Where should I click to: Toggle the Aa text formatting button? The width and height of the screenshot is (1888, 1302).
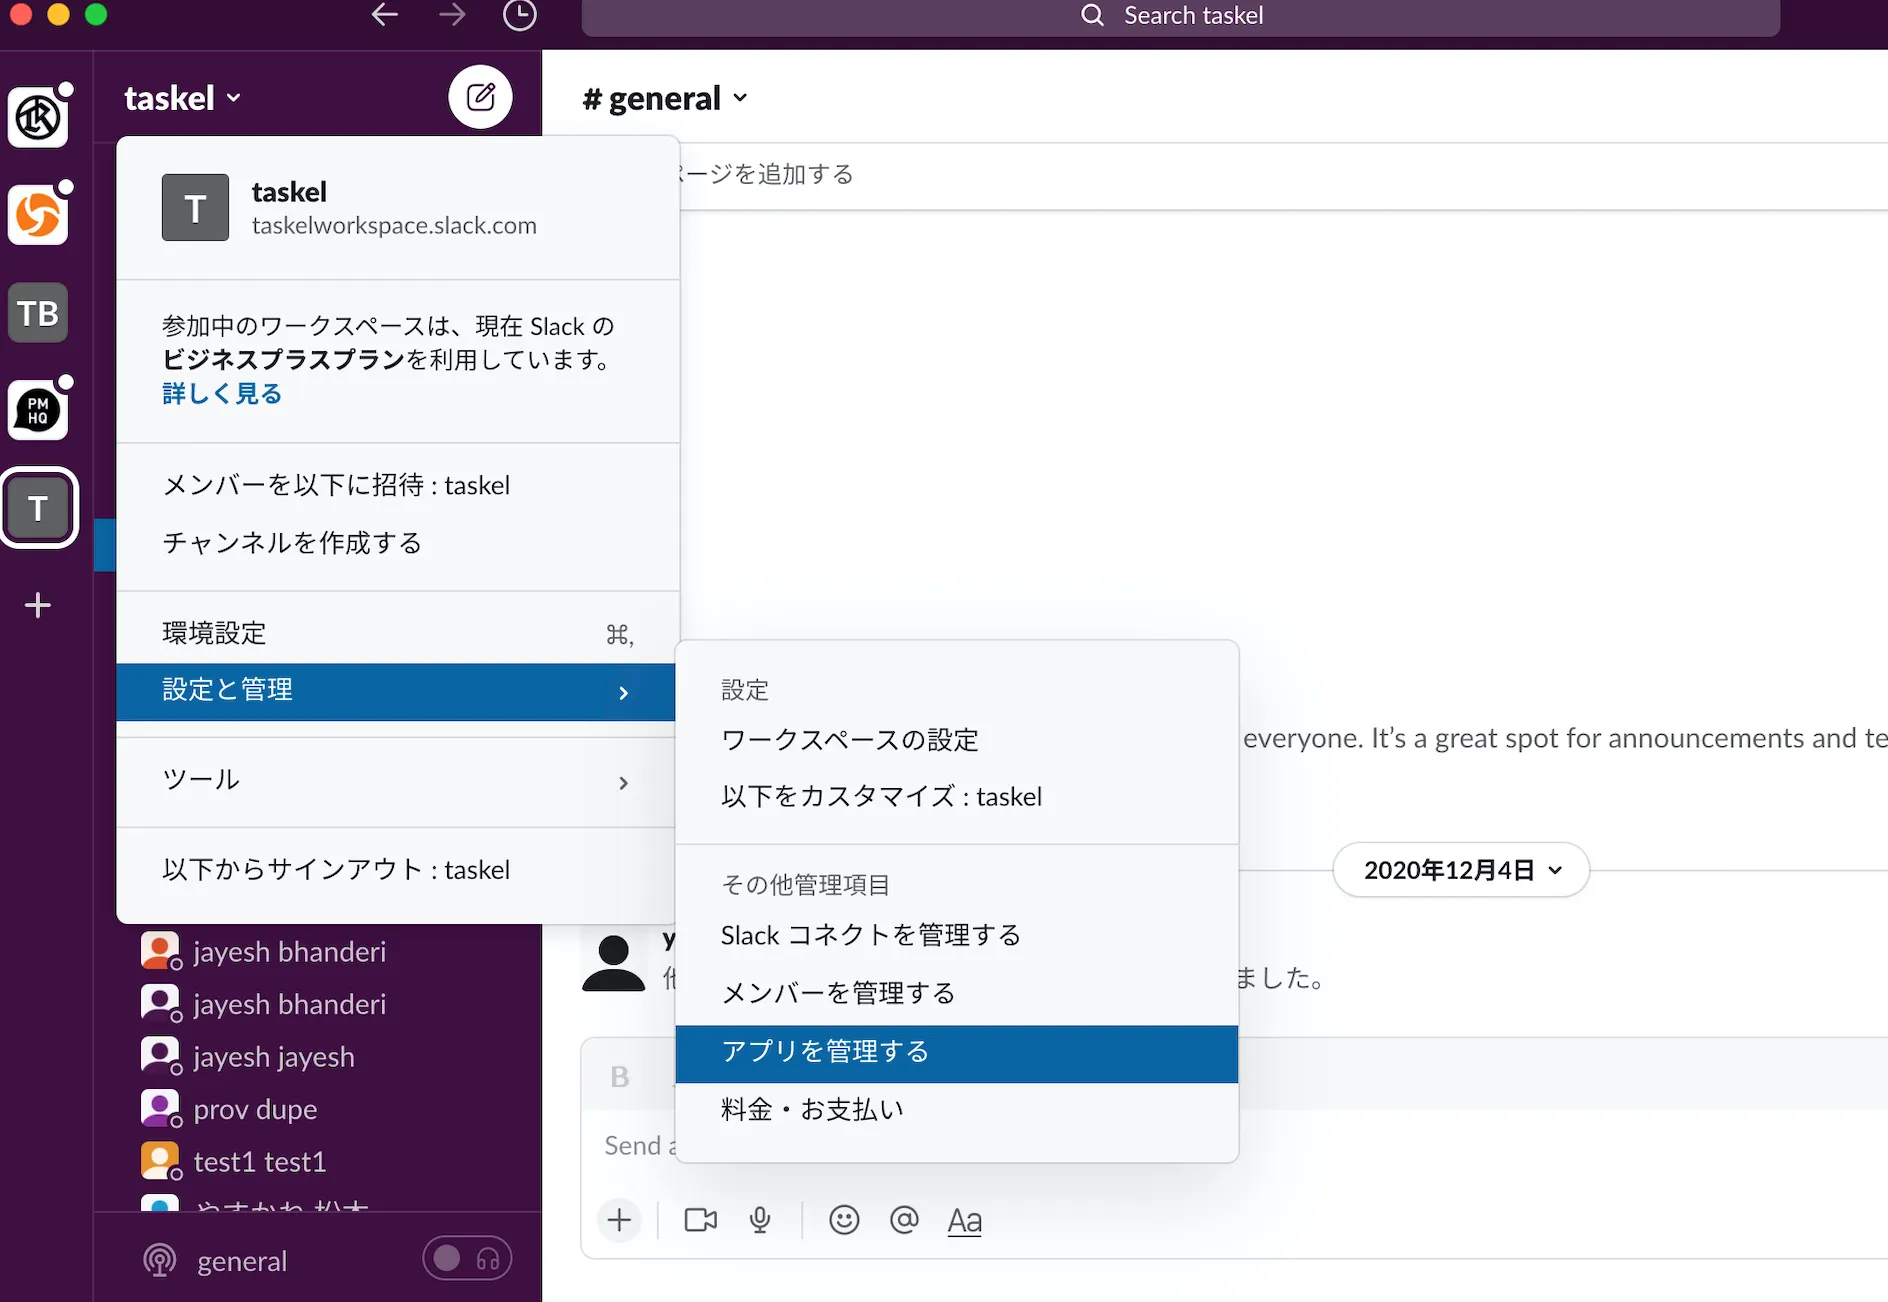point(964,1220)
